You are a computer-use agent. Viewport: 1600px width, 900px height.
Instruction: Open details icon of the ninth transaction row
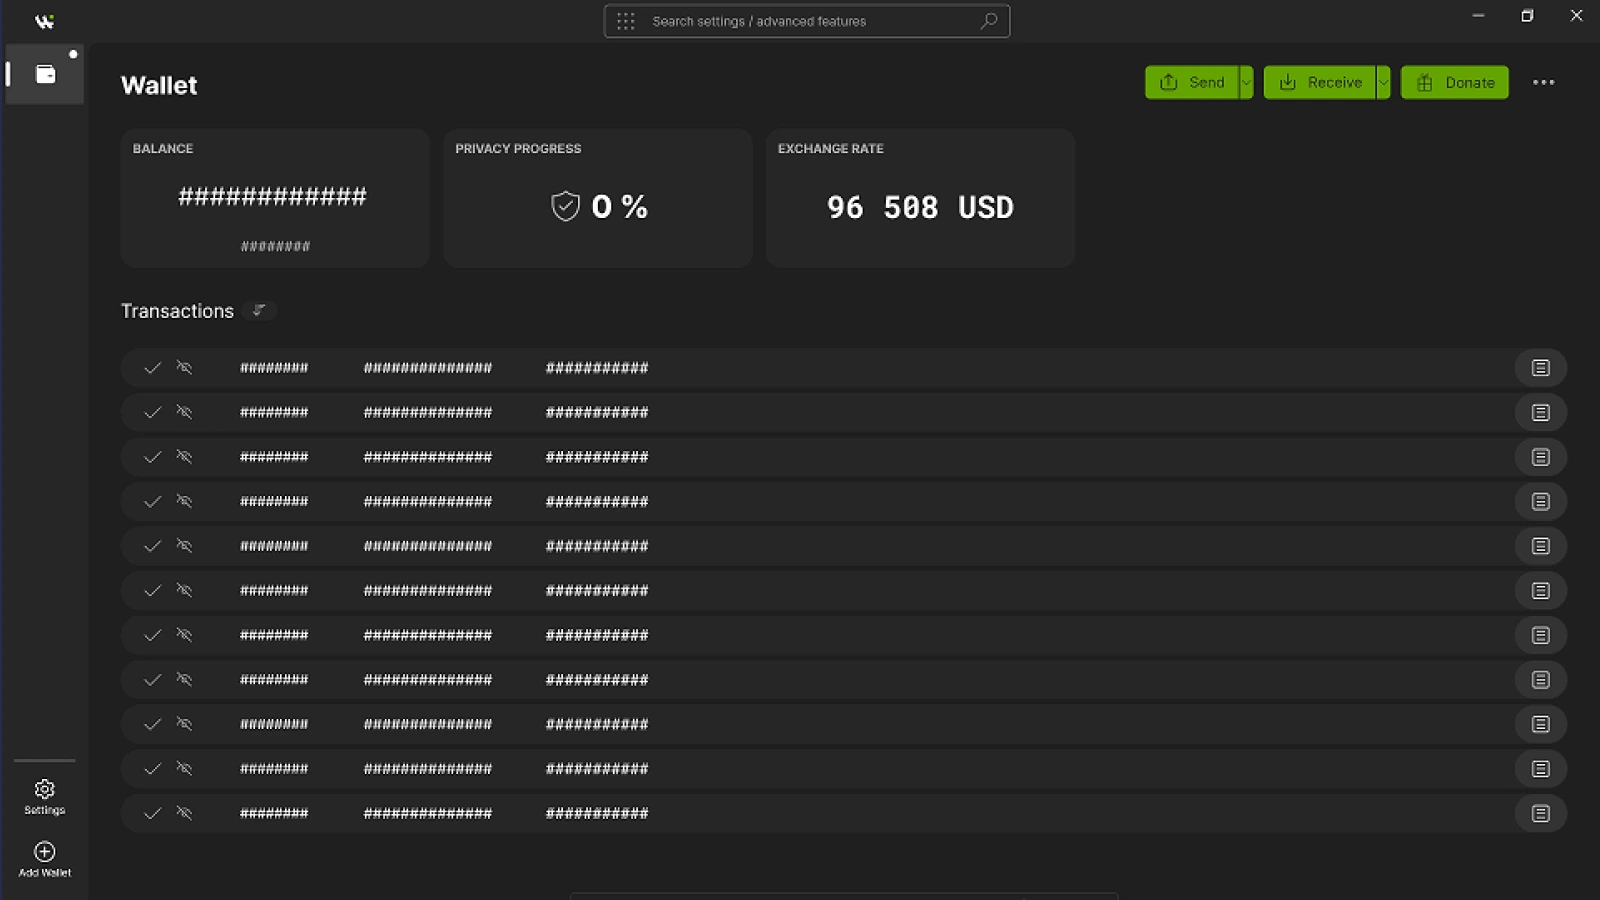1541,724
